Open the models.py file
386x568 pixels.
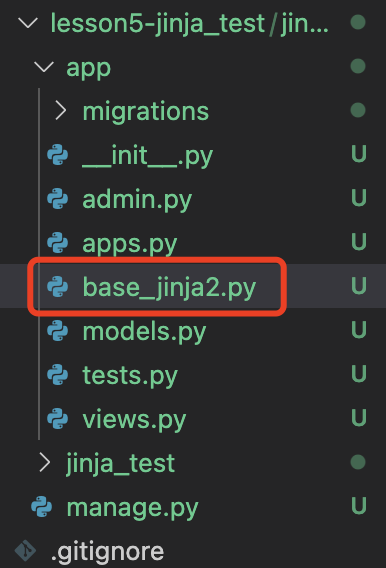(144, 332)
